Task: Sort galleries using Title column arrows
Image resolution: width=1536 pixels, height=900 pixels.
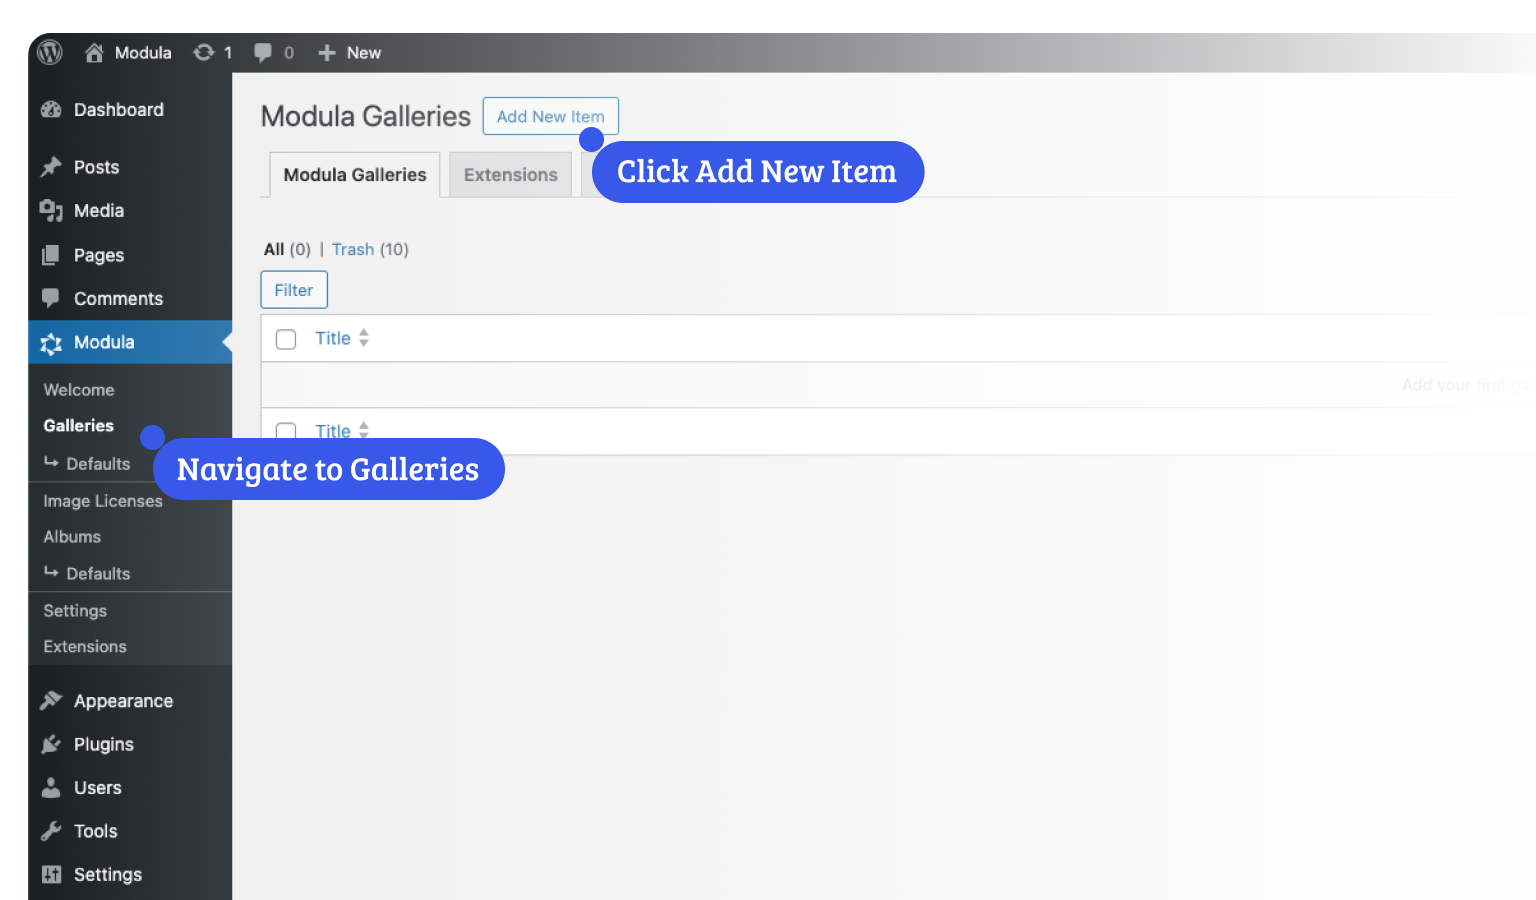Action: (364, 338)
